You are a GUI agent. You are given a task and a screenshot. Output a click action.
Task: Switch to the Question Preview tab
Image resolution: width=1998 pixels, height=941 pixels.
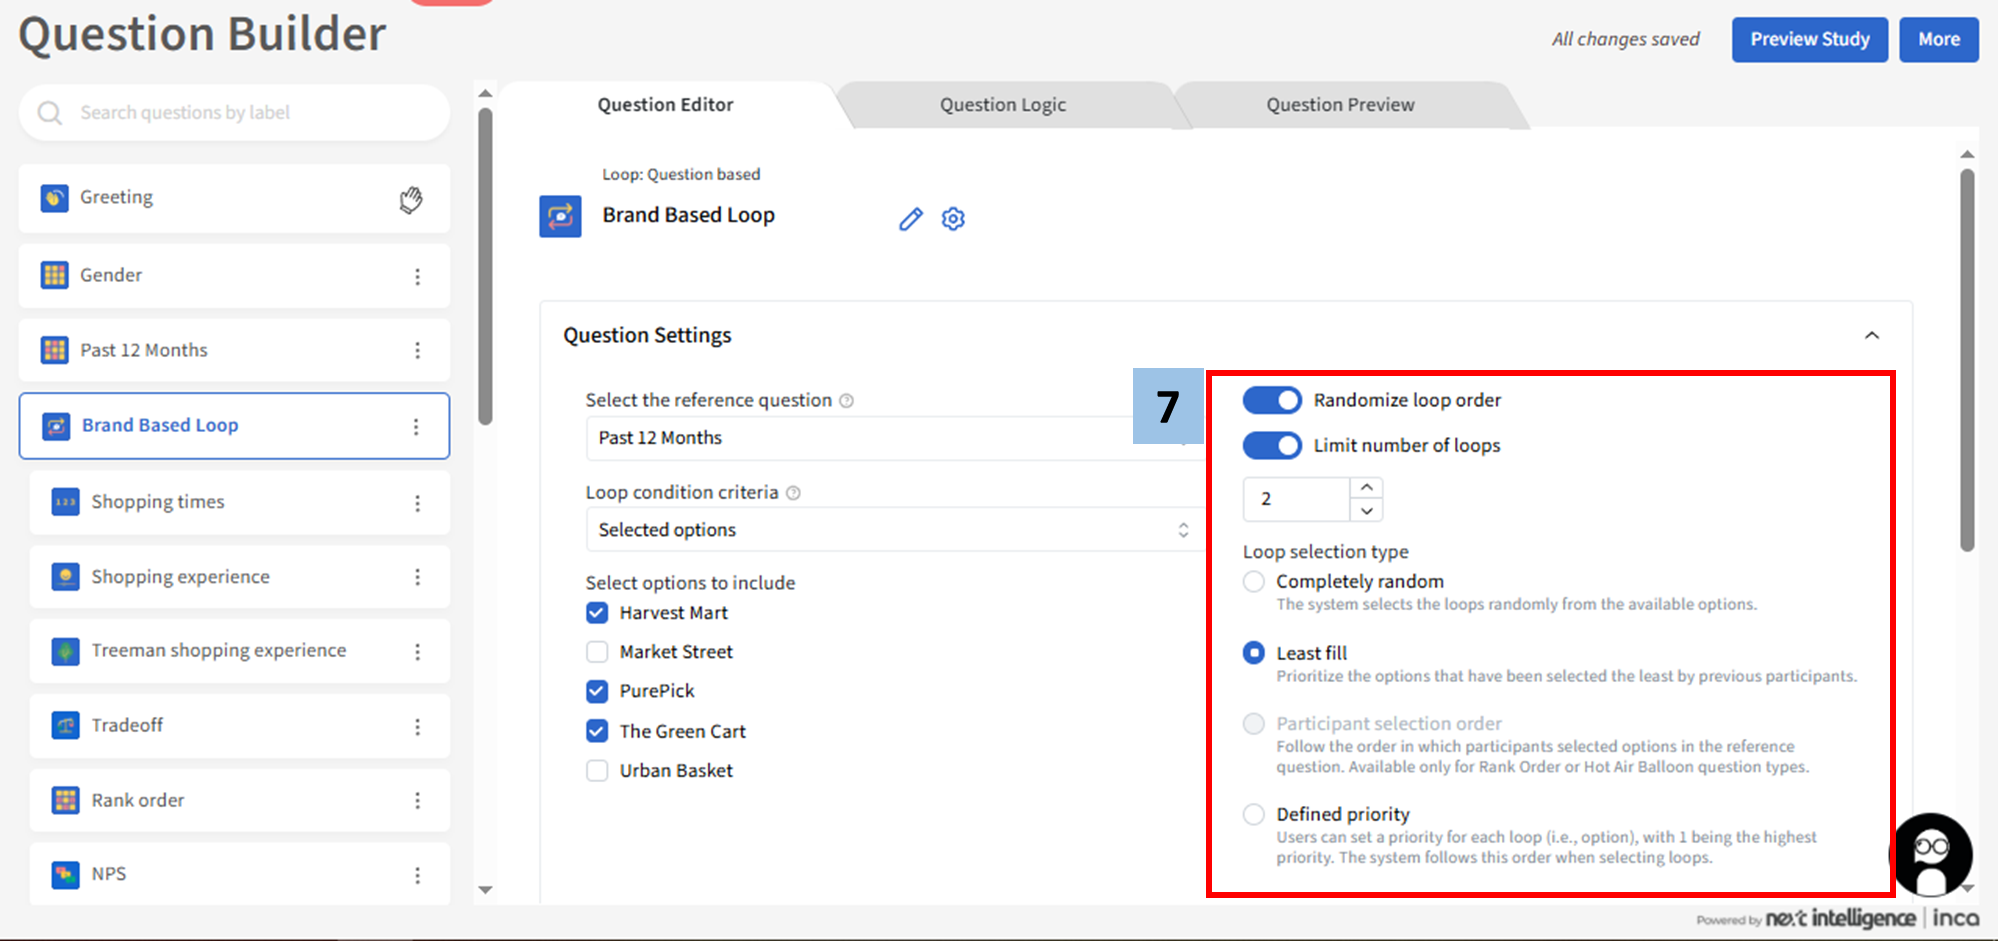(1339, 105)
